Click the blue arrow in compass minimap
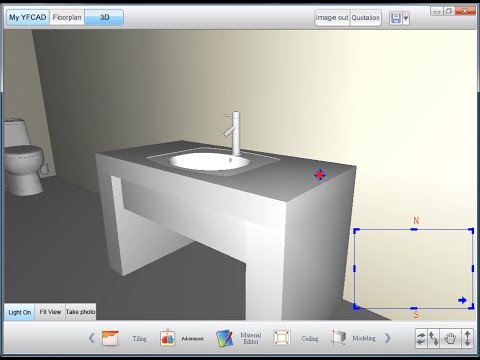Image resolution: width=480 pixels, height=360 pixels. 462,300
